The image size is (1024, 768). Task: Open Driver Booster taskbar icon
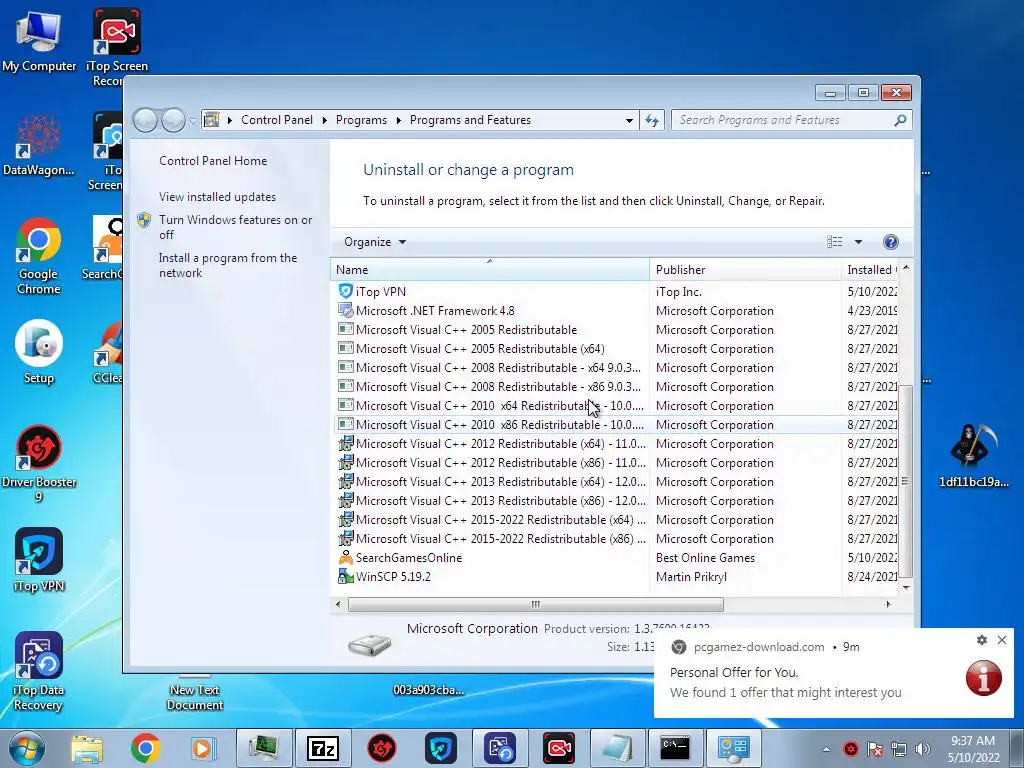(x=381, y=748)
